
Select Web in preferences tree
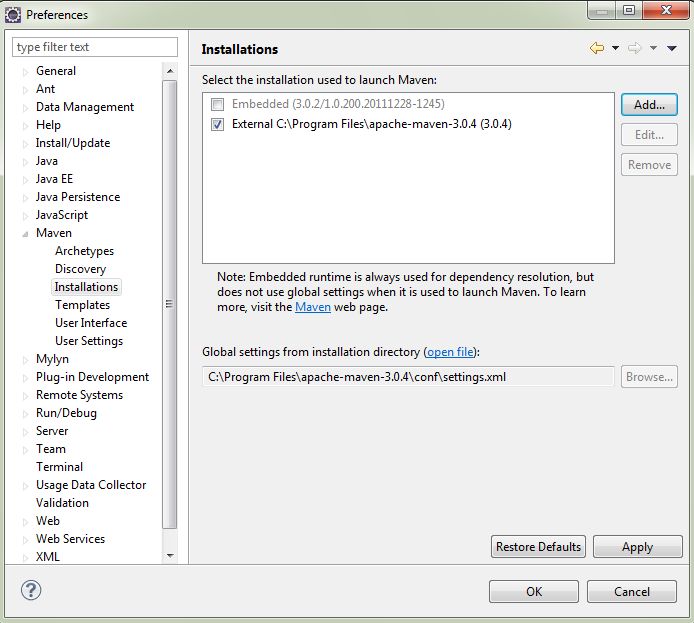48,521
